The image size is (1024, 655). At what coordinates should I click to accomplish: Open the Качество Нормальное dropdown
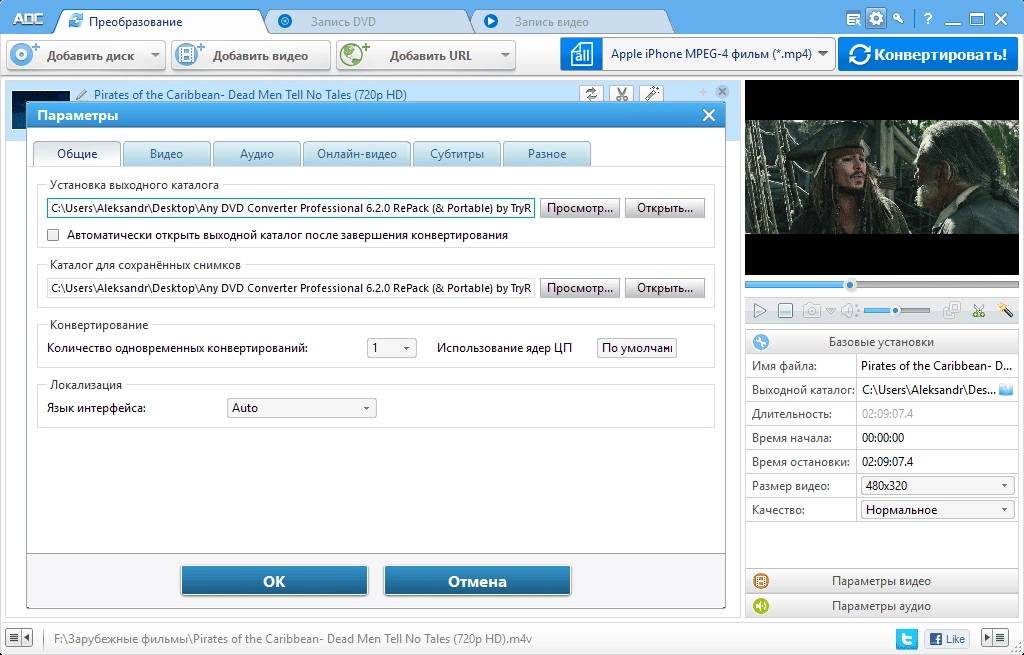pos(938,510)
